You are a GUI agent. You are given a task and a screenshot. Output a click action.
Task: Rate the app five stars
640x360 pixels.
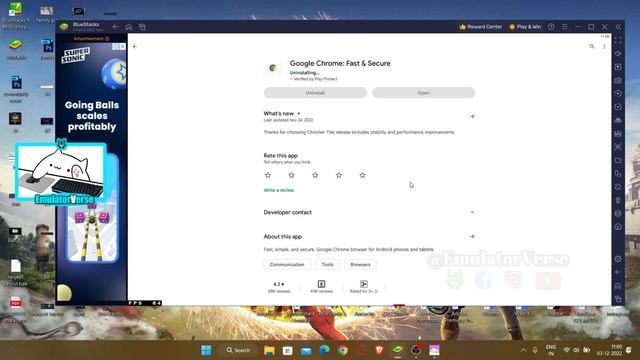click(x=362, y=175)
